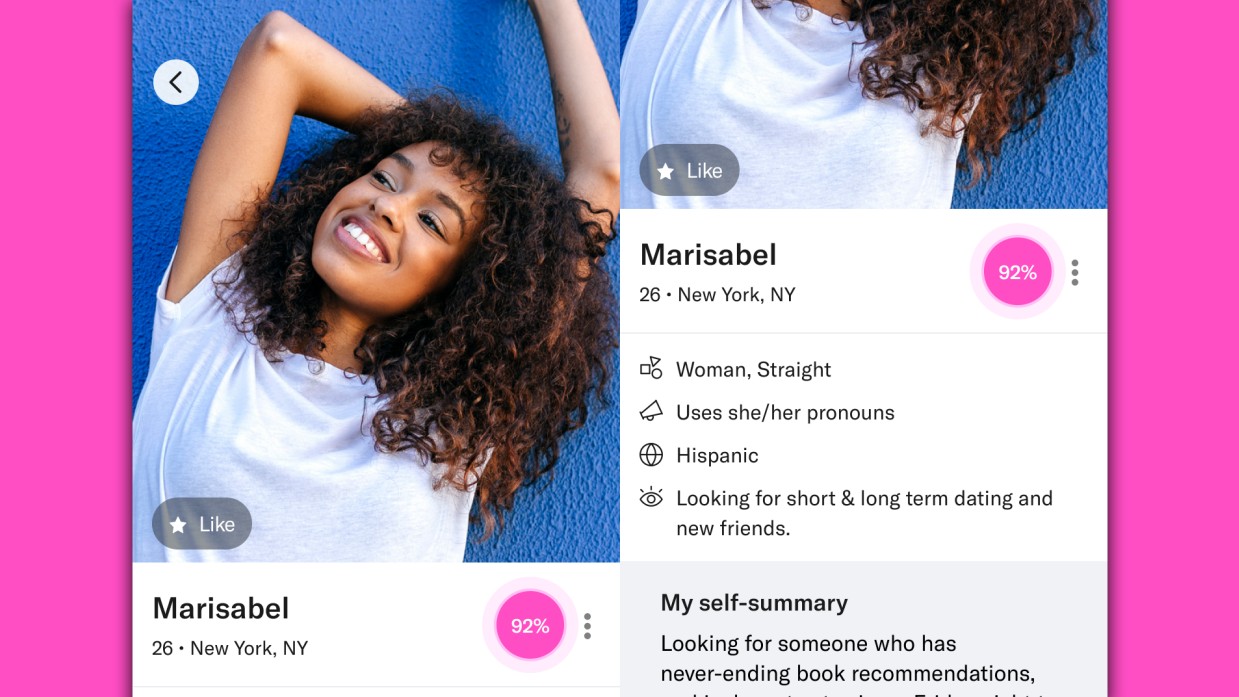The height and width of the screenshot is (697, 1239).
Task: Click the Marisabel name in the right panel
Action: (708, 255)
